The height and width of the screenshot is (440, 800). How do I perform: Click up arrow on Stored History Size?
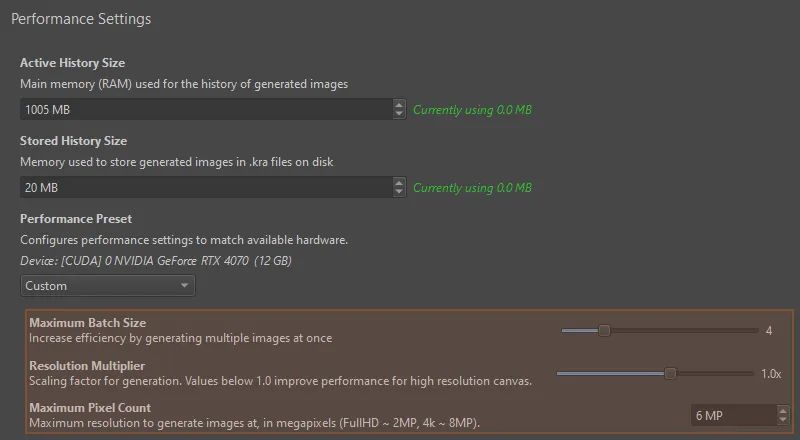pos(400,182)
